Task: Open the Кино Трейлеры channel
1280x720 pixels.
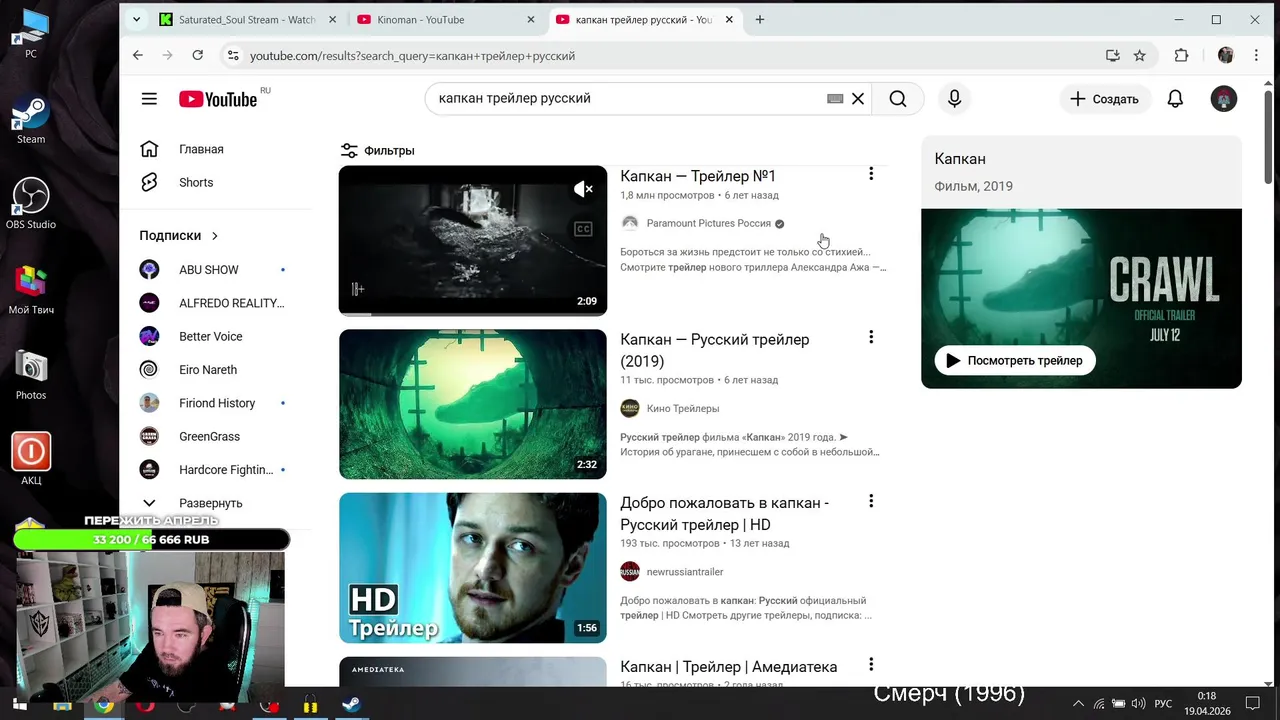Action: coord(683,408)
